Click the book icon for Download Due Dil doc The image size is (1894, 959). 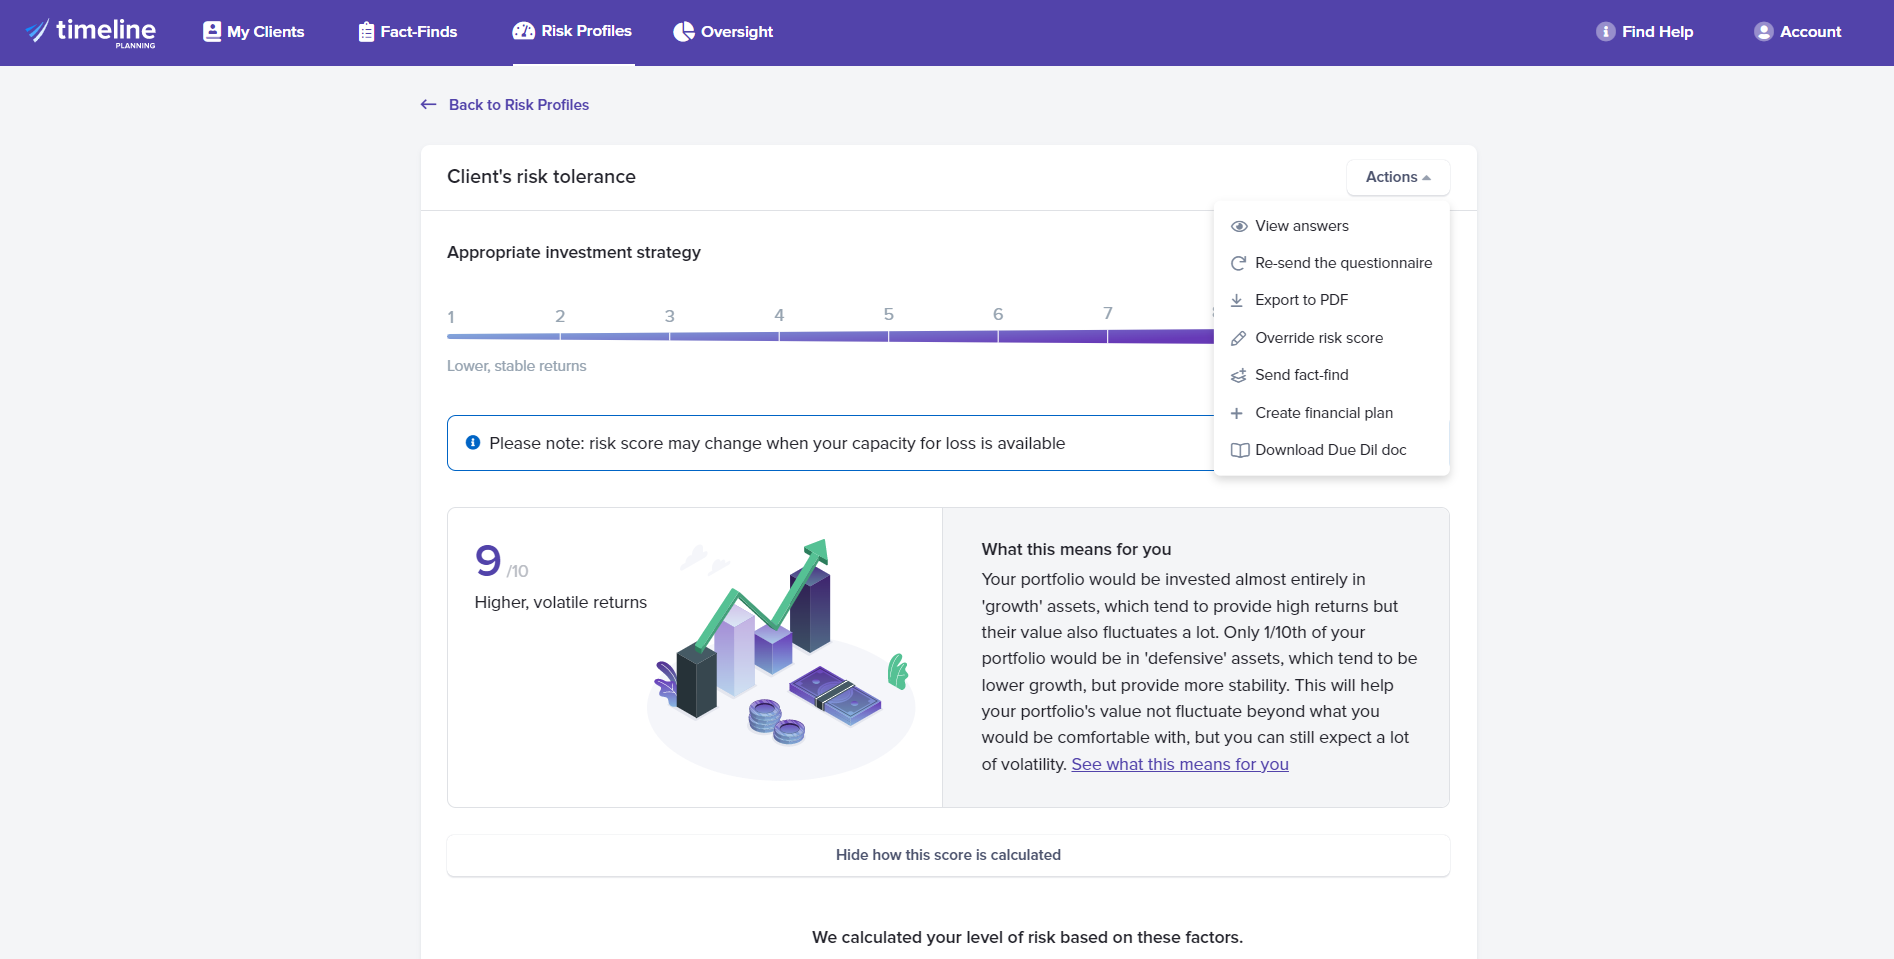pyautogui.click(x=1239, y=450)
